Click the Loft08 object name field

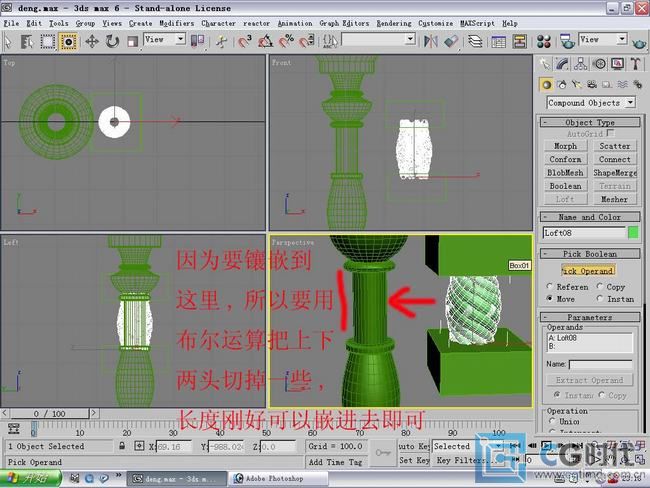(x=584, y=233)
